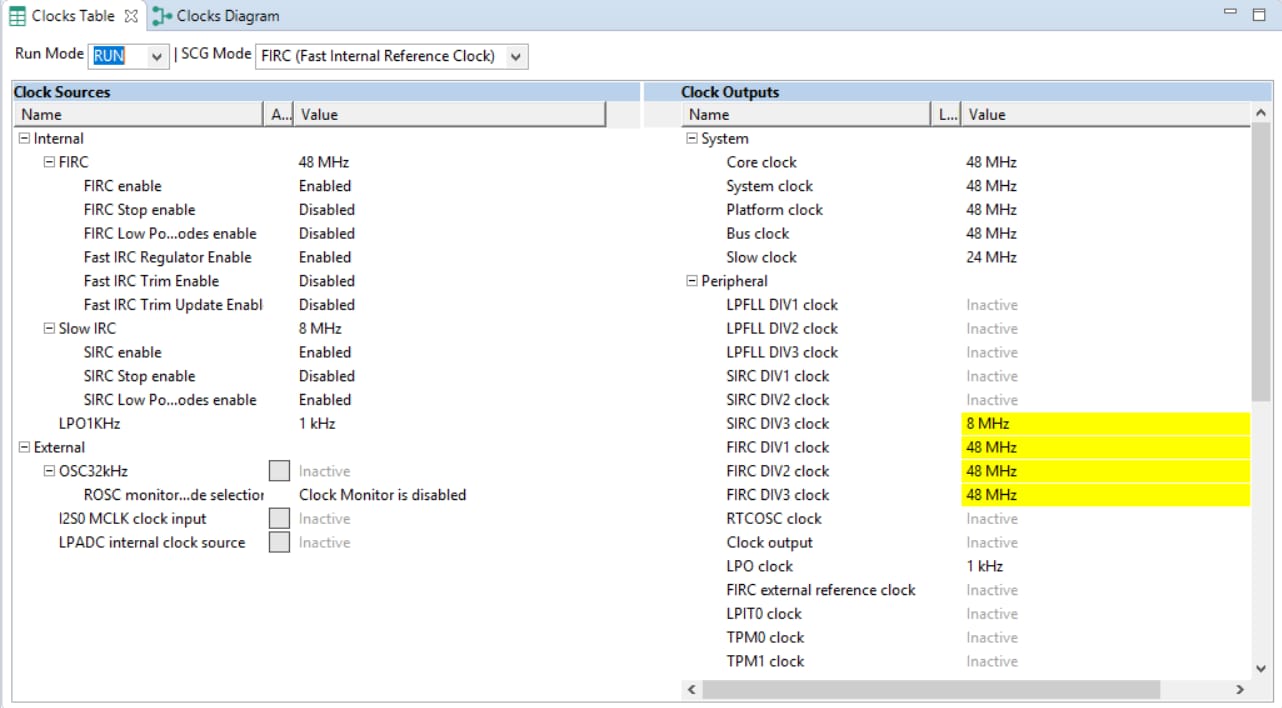
Task: Minimize the clocks view panel
Action: [x=1230, y=13]
